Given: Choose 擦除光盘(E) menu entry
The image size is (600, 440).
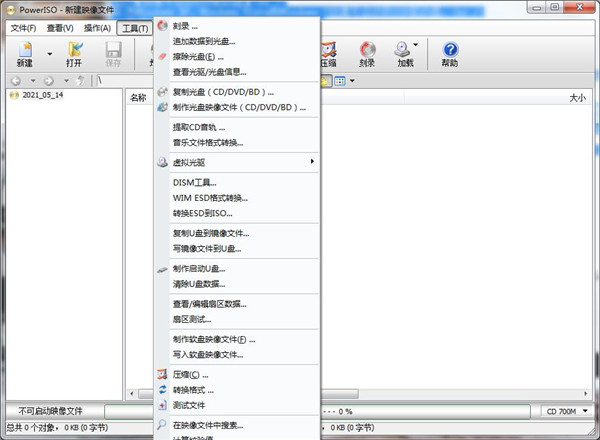Looking at the screenshot, I should point(237,57).
